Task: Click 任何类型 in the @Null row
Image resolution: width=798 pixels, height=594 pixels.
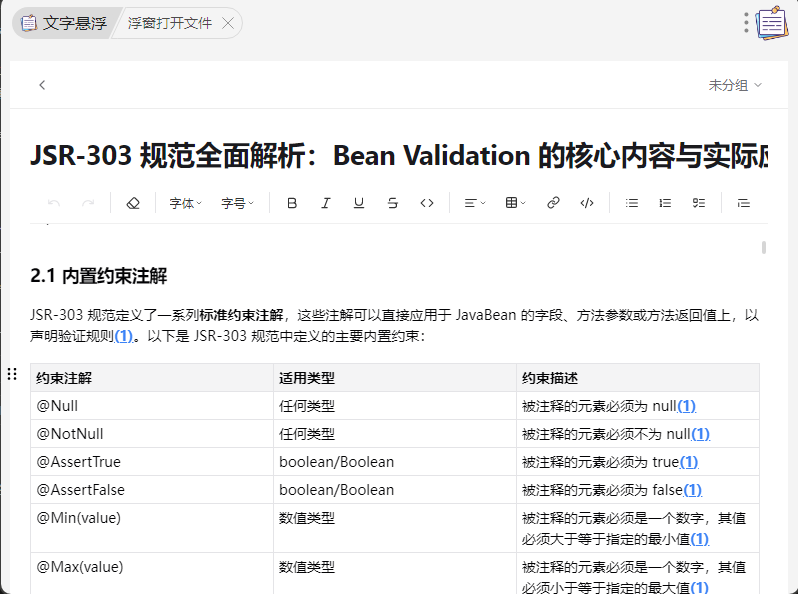Action: 307,406
